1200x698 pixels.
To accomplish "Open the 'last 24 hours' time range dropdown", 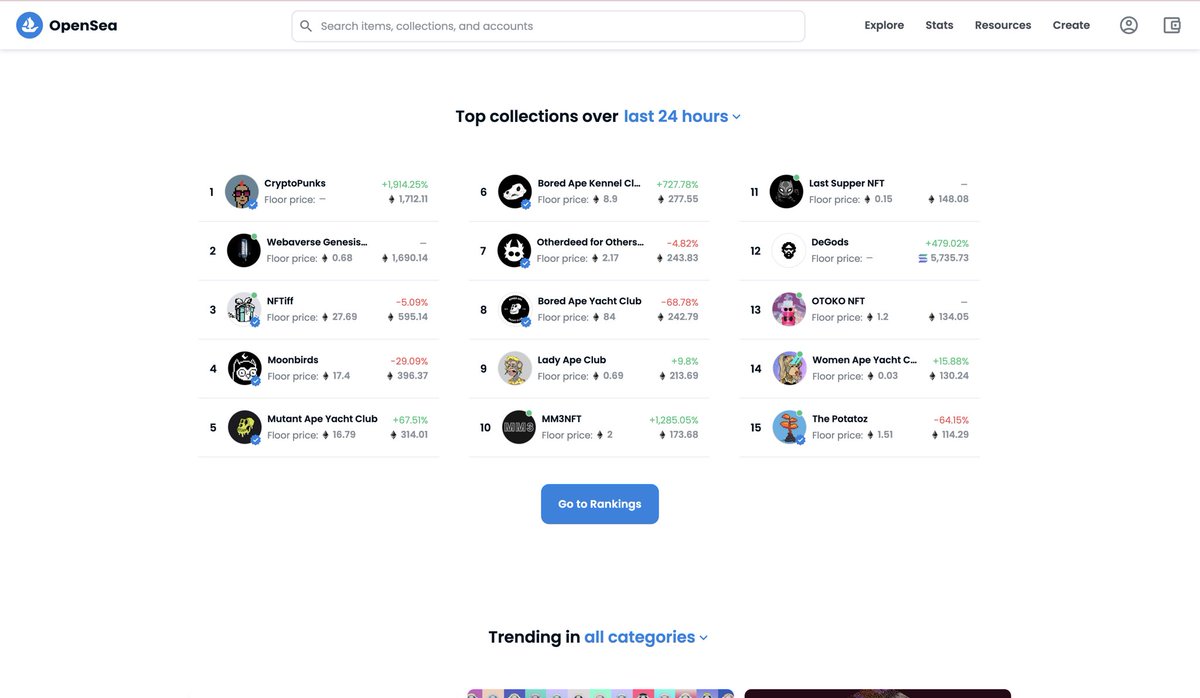I will coord(682,116).
